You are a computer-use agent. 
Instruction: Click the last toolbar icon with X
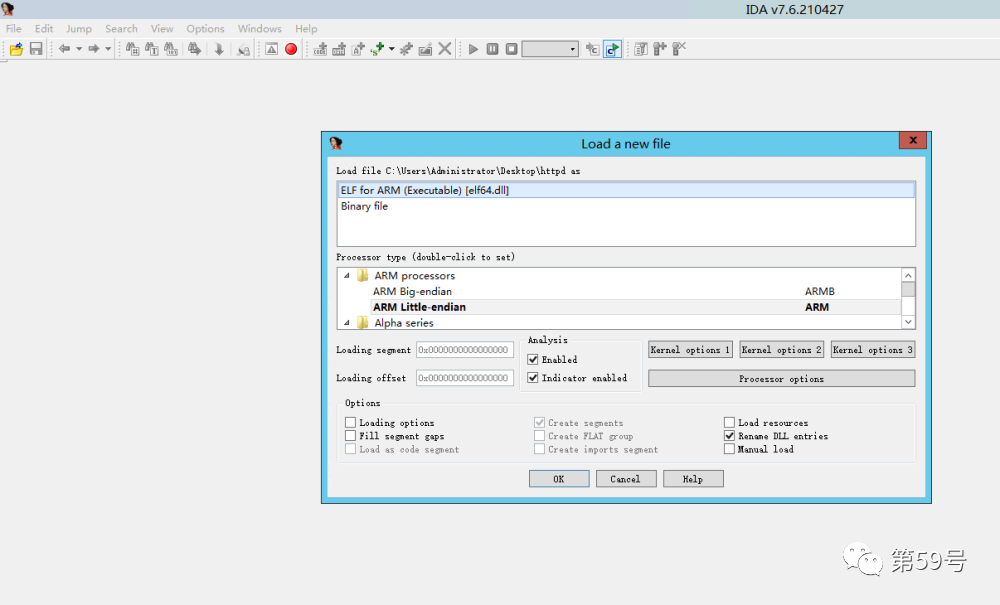coord(679,49)
